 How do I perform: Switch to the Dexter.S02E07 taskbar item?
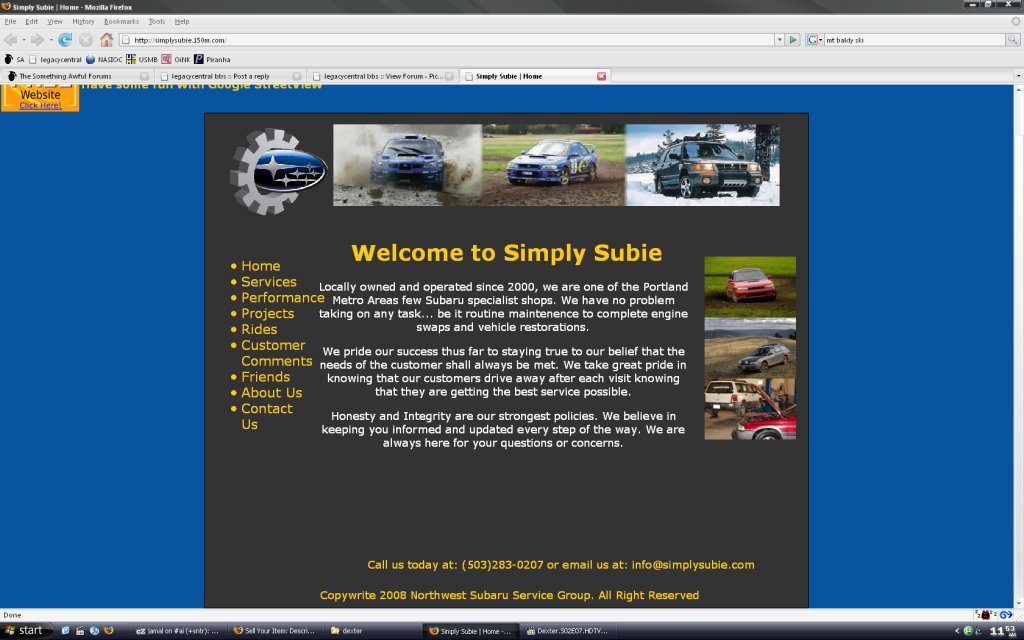[x=568, y=631]
